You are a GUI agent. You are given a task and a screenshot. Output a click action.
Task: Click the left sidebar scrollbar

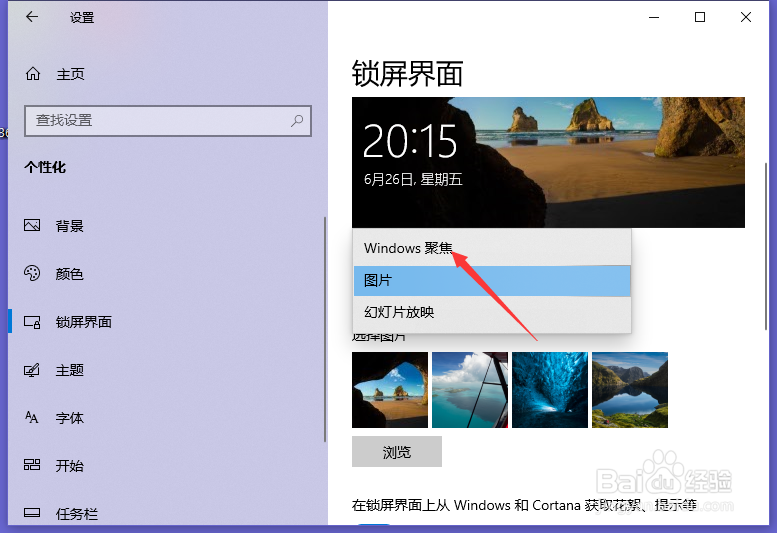coord(325,329)
